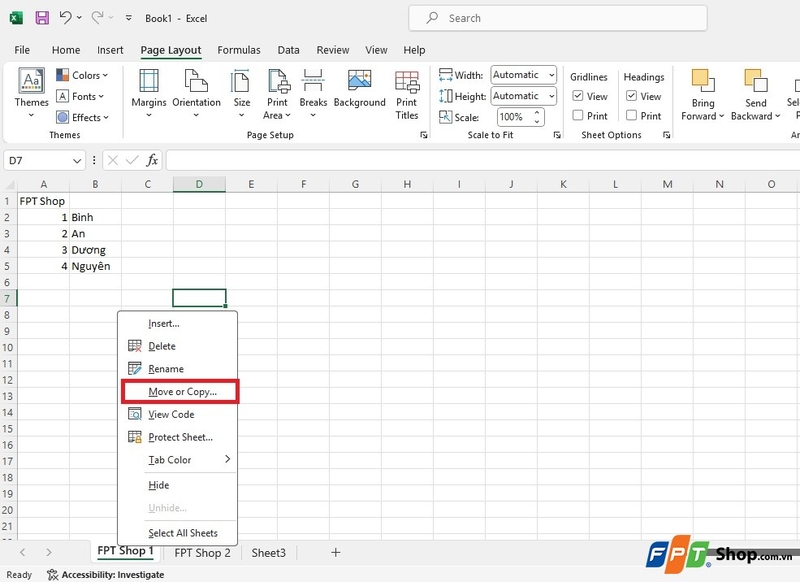Screen dimensions: 800x582
Task: Open the Margins options
Action: [148, 93]
